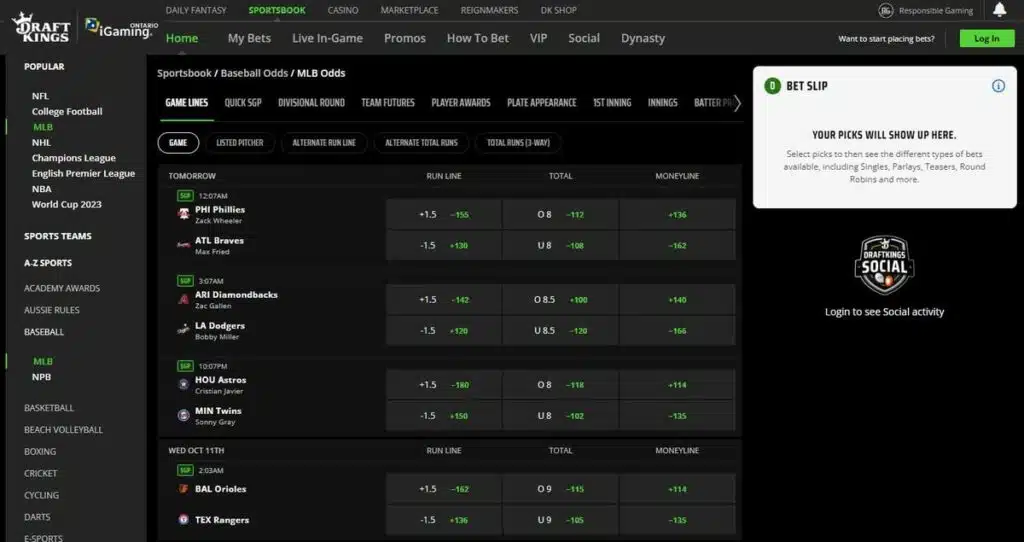Open Casino in top bar
1024x542 pixels.
pyautogui.click(x=343, y=10)
